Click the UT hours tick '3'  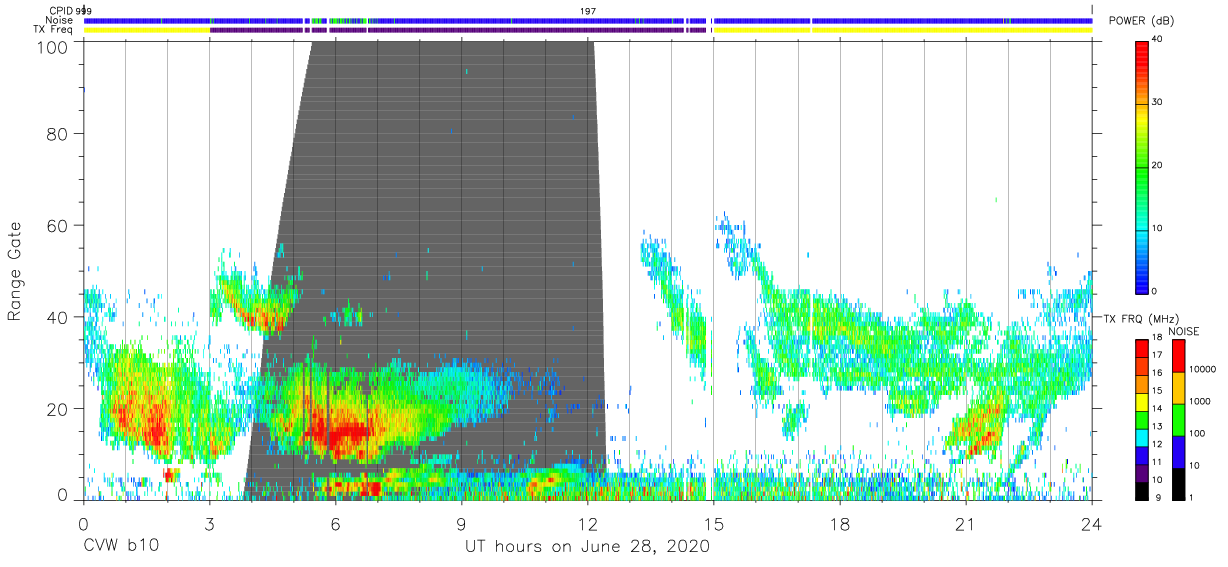209,524
